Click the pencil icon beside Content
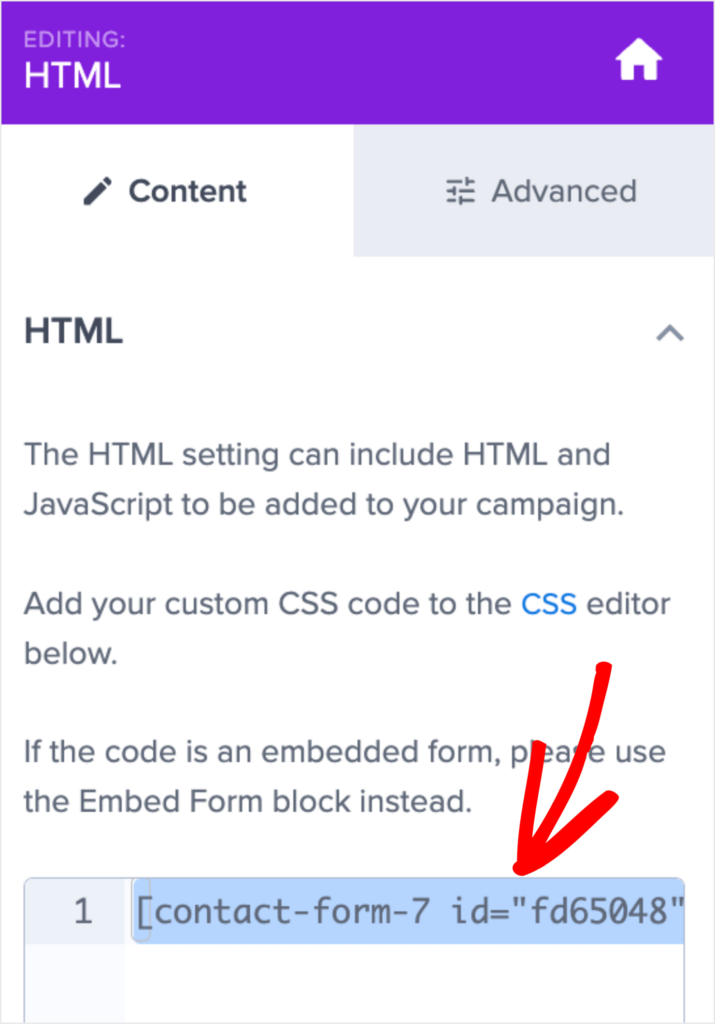This screenshot has height=1024, width=715. (x=98, y=191)
